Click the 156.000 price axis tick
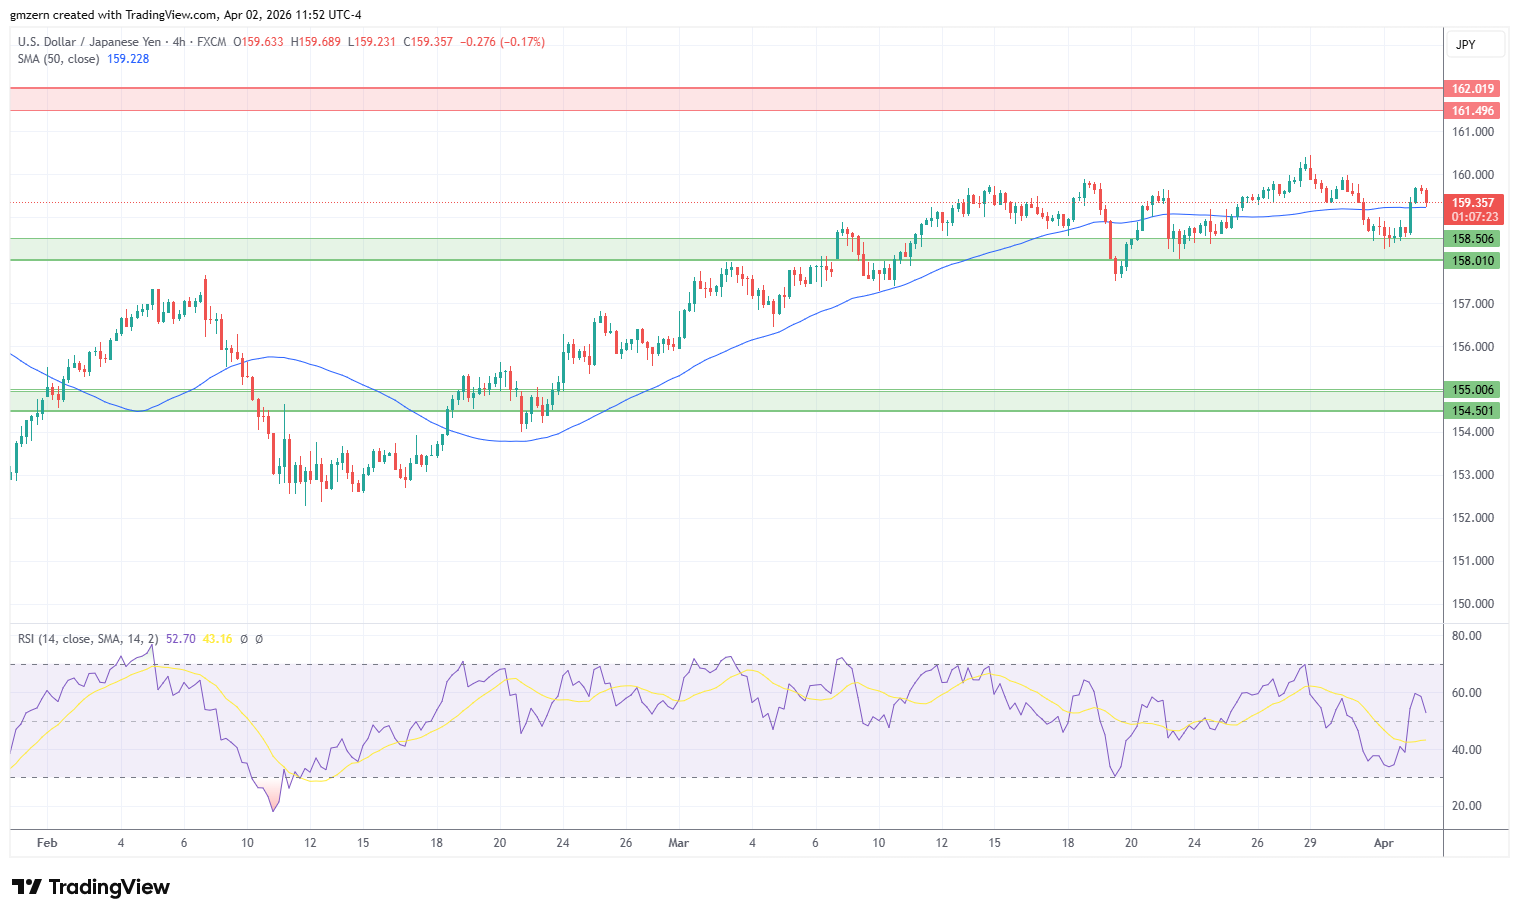Screen dimensions: 1519x917 click(1473, 347)
